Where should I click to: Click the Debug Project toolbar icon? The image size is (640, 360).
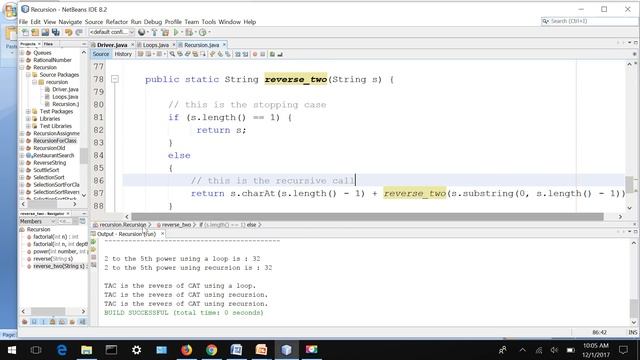(x=189, y=32)
